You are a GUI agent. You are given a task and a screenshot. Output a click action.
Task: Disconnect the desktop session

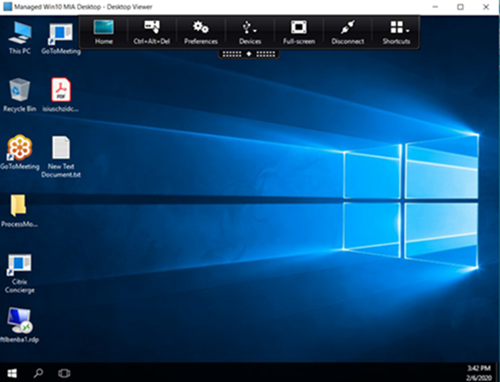tap(348, 32)
